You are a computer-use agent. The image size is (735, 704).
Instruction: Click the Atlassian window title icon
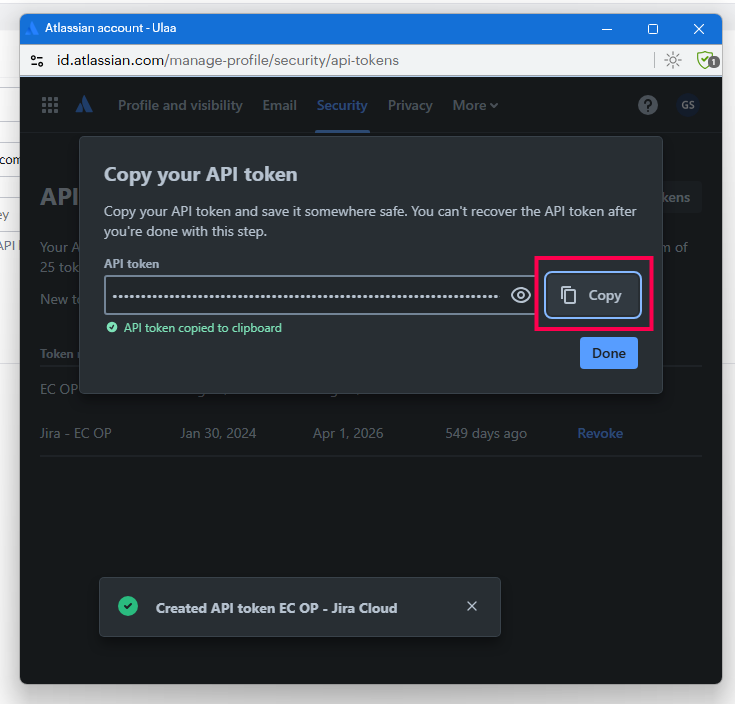(32, 28)
